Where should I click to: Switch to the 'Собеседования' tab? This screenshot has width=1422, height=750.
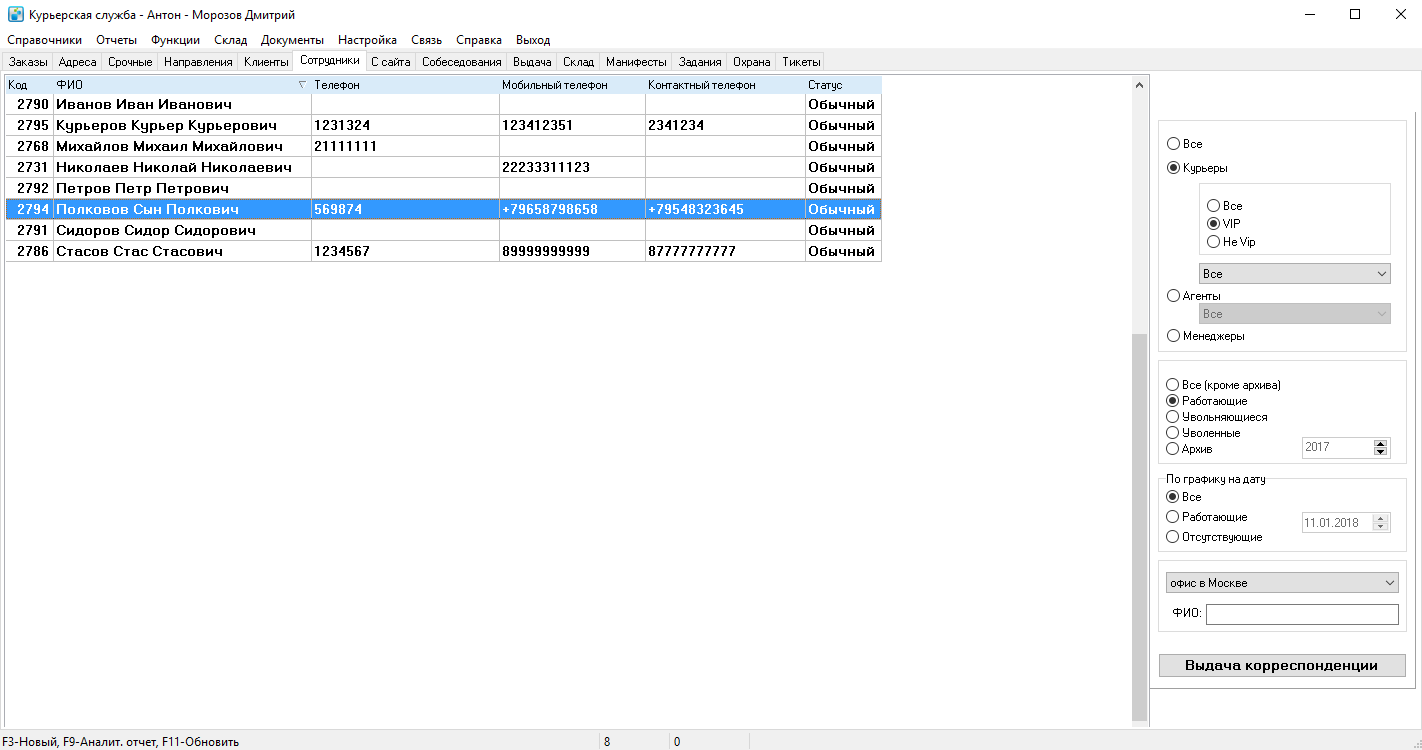462,62
